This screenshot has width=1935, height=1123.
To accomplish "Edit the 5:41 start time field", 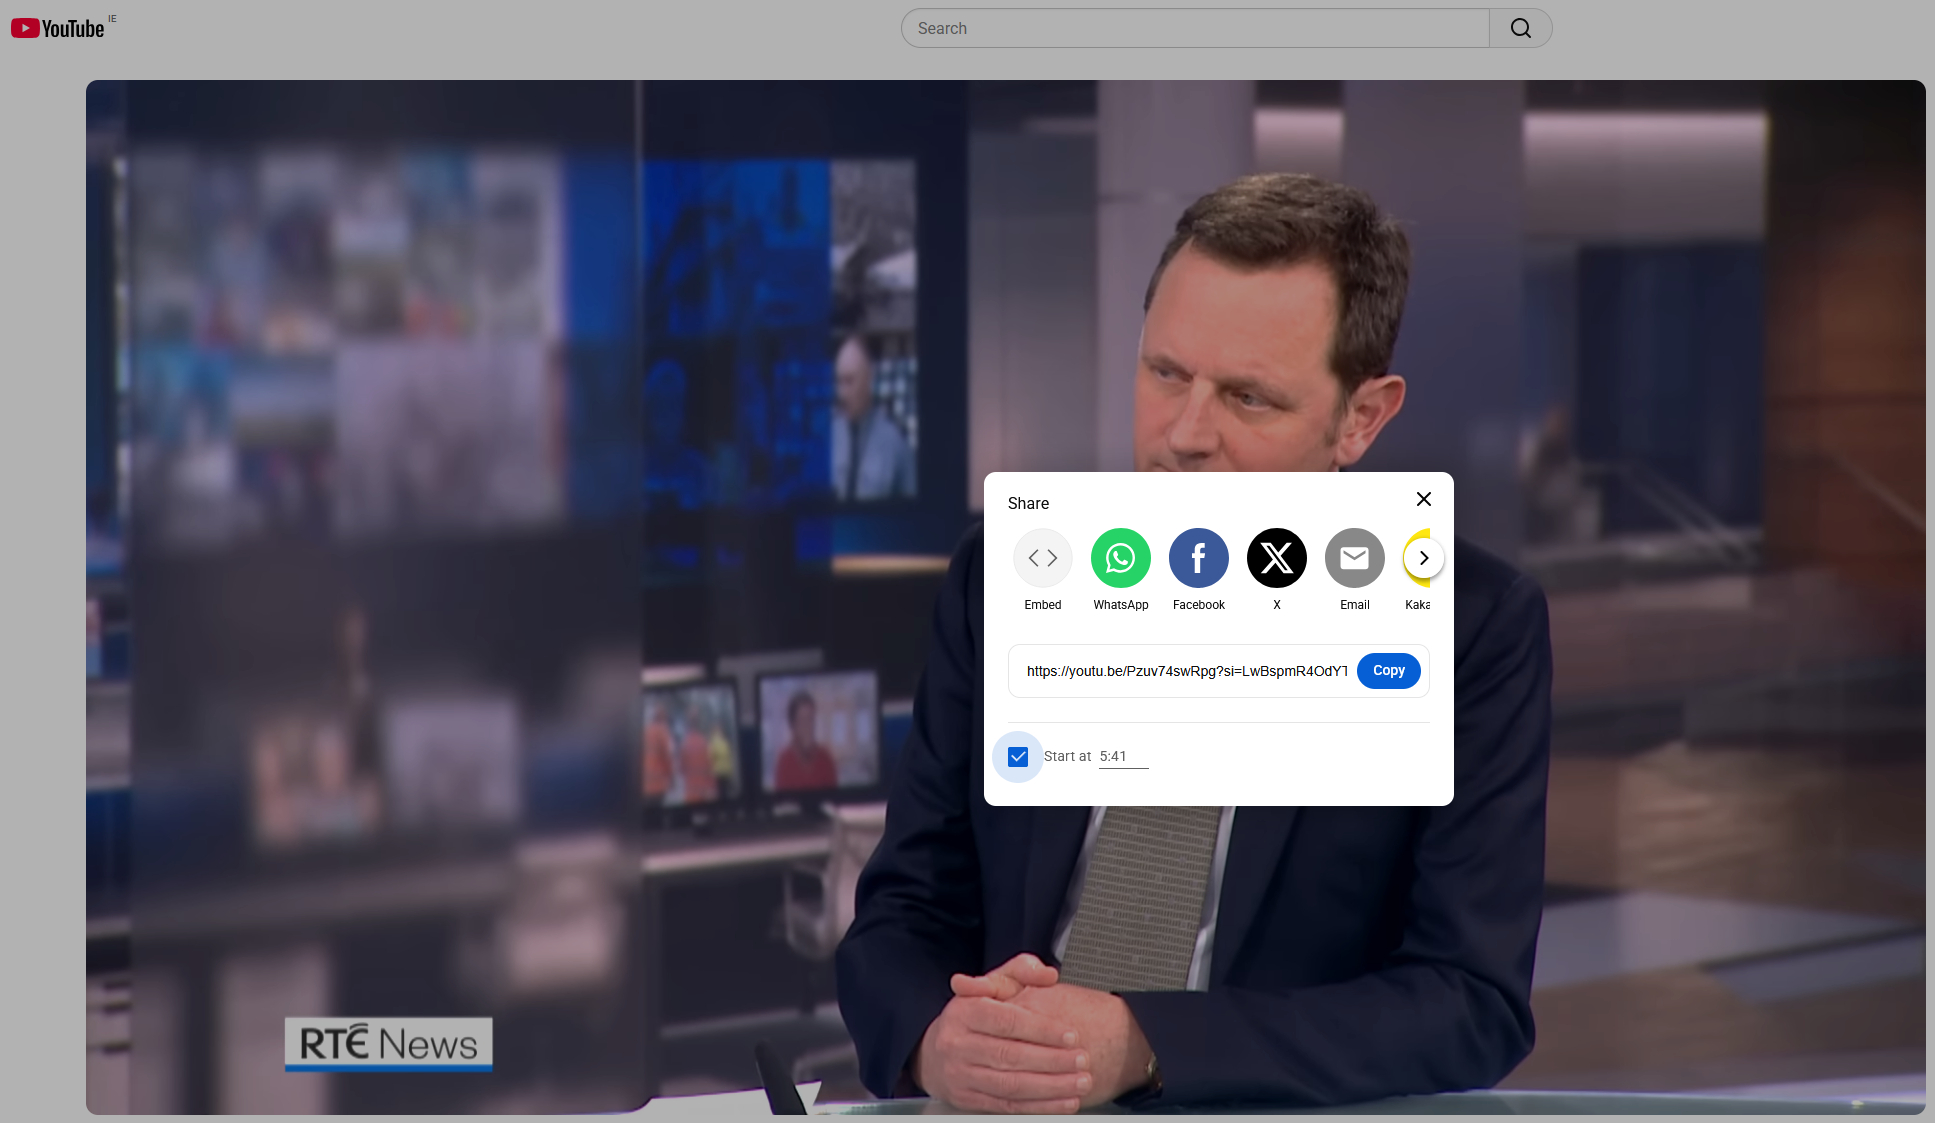I will 1123,757.
